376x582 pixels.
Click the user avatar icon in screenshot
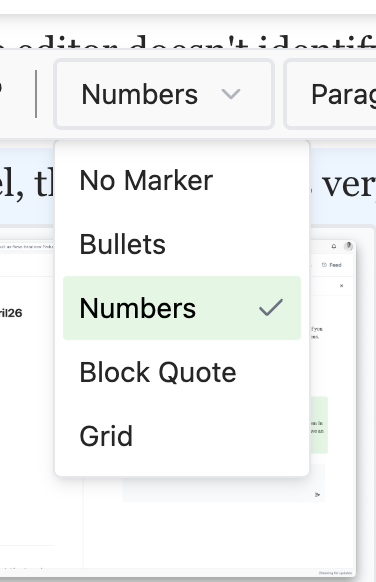348,246
